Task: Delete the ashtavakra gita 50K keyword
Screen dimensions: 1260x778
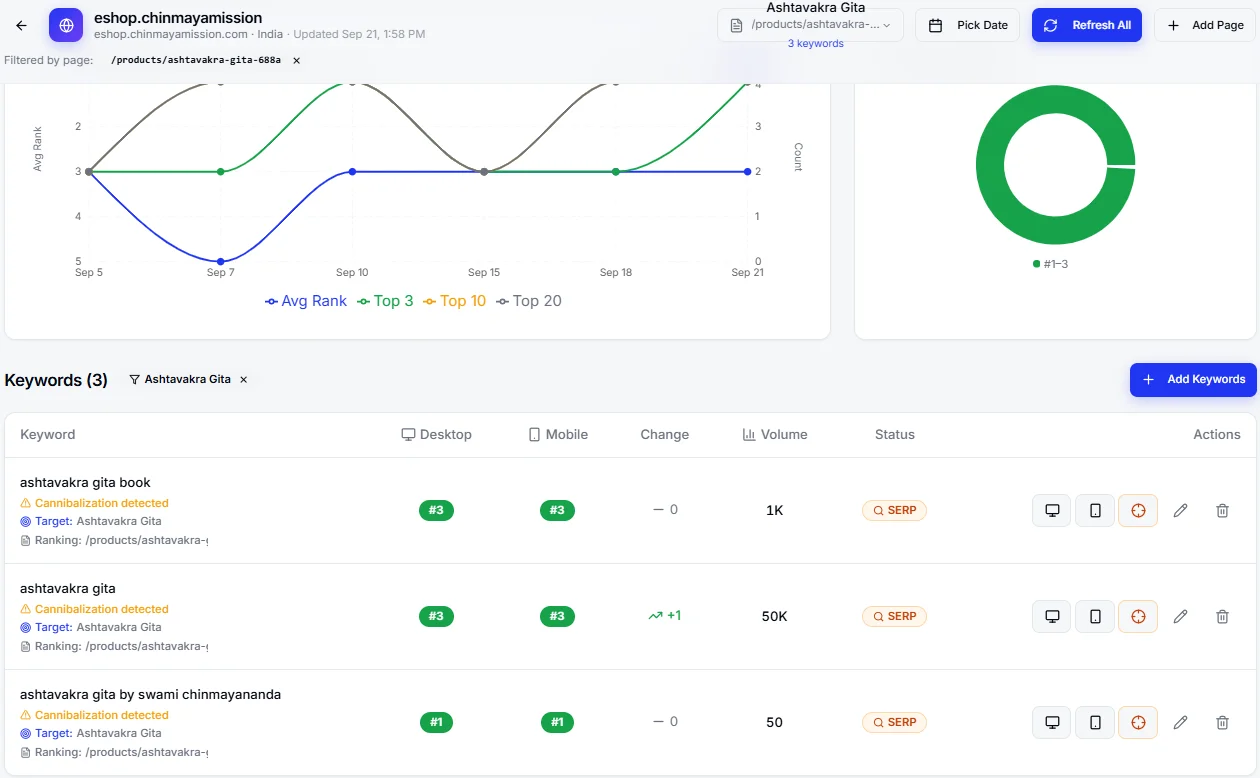Action: (1222, 616)
